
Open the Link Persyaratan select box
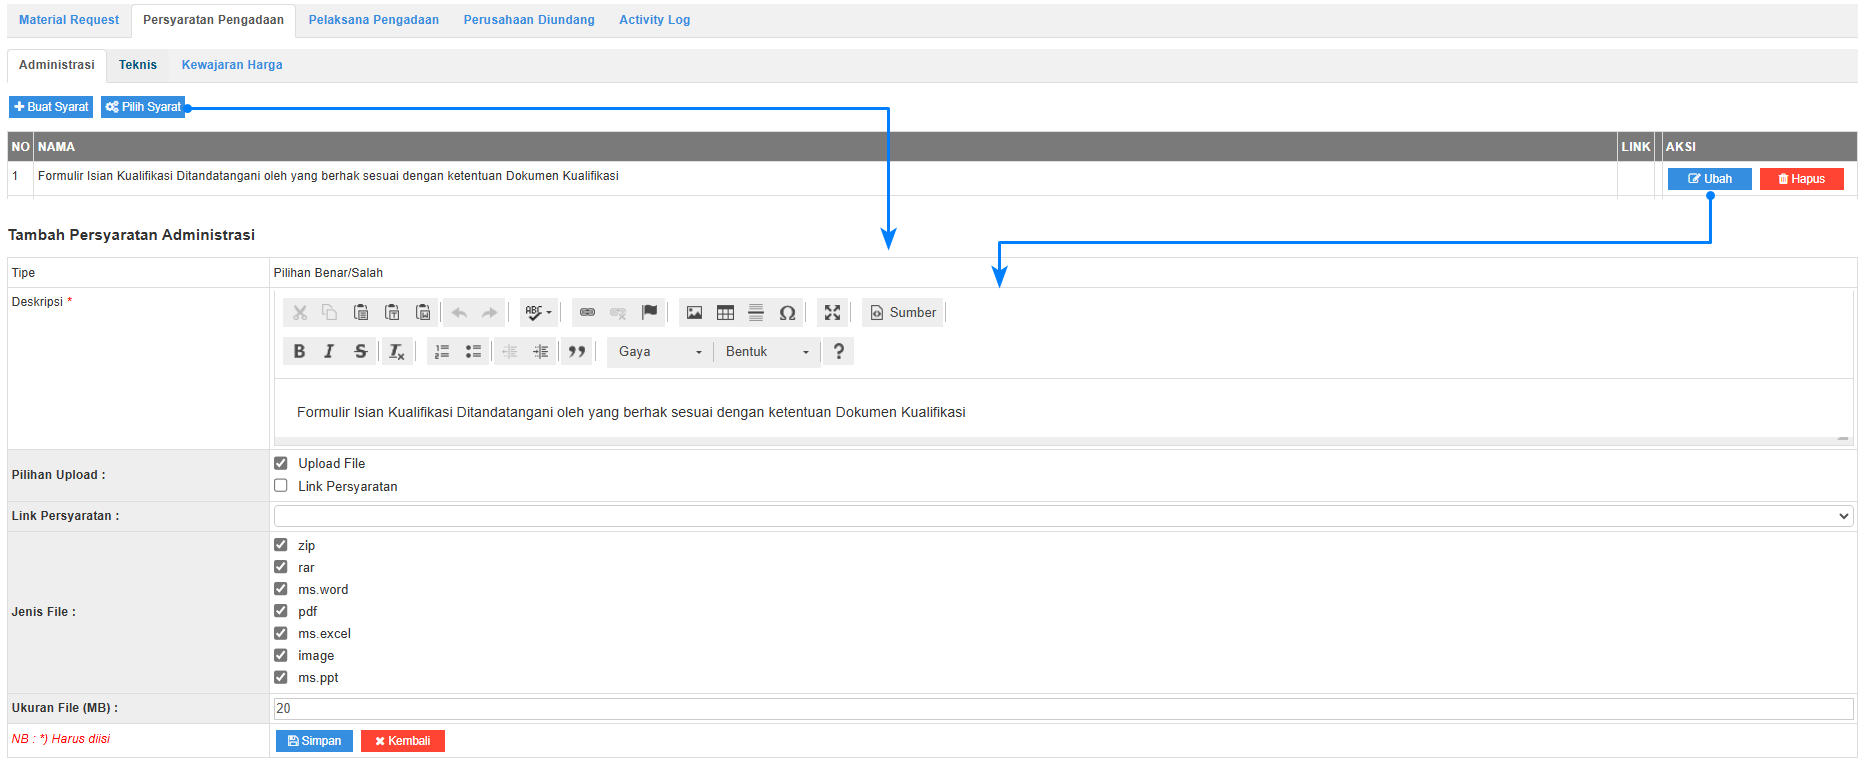(1063, 516)
